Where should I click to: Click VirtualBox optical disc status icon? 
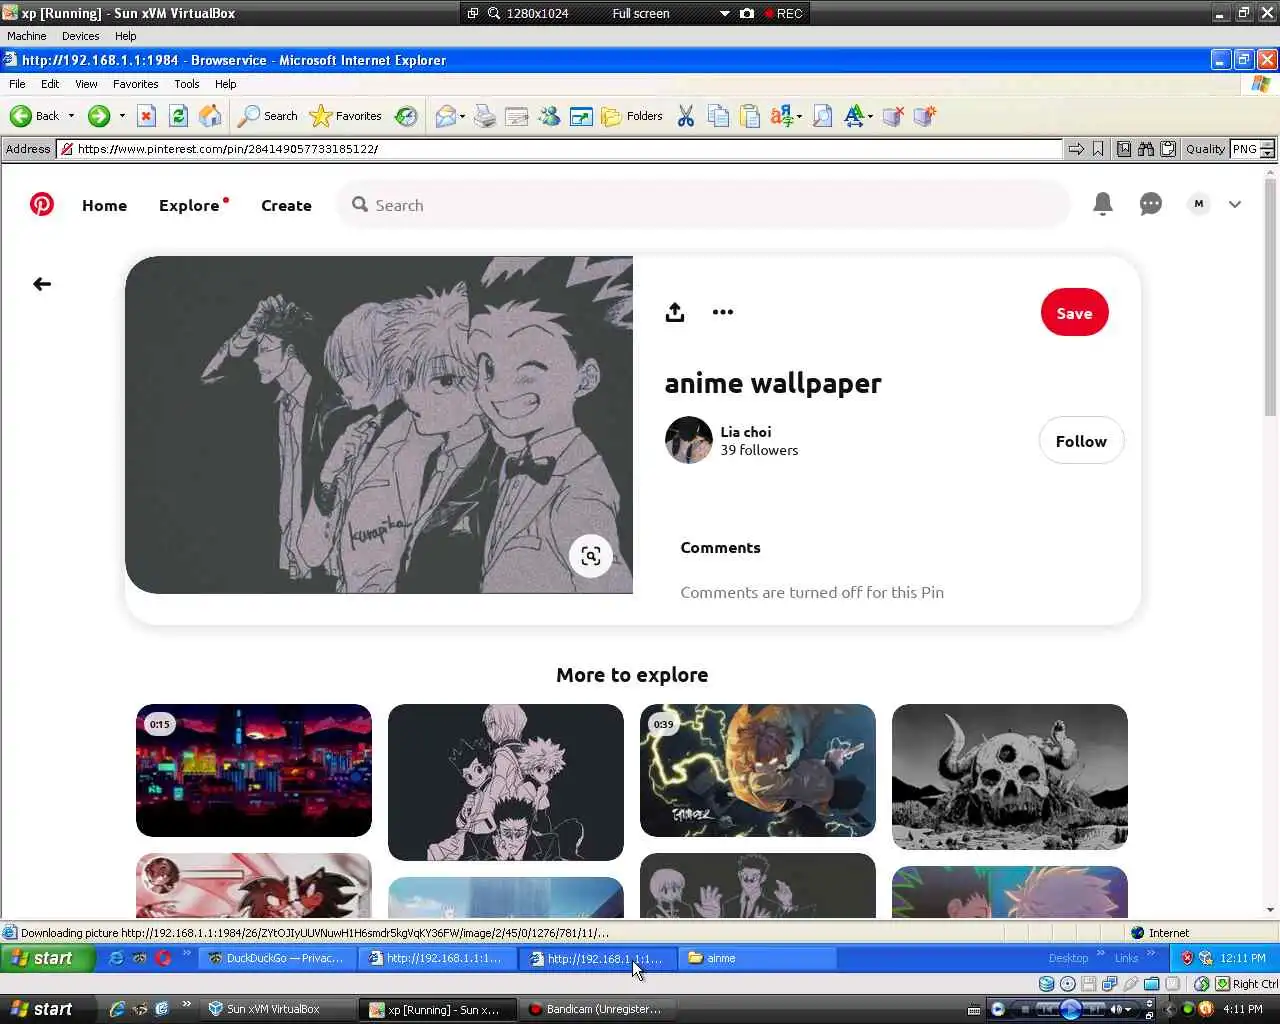coord(1067,984)
